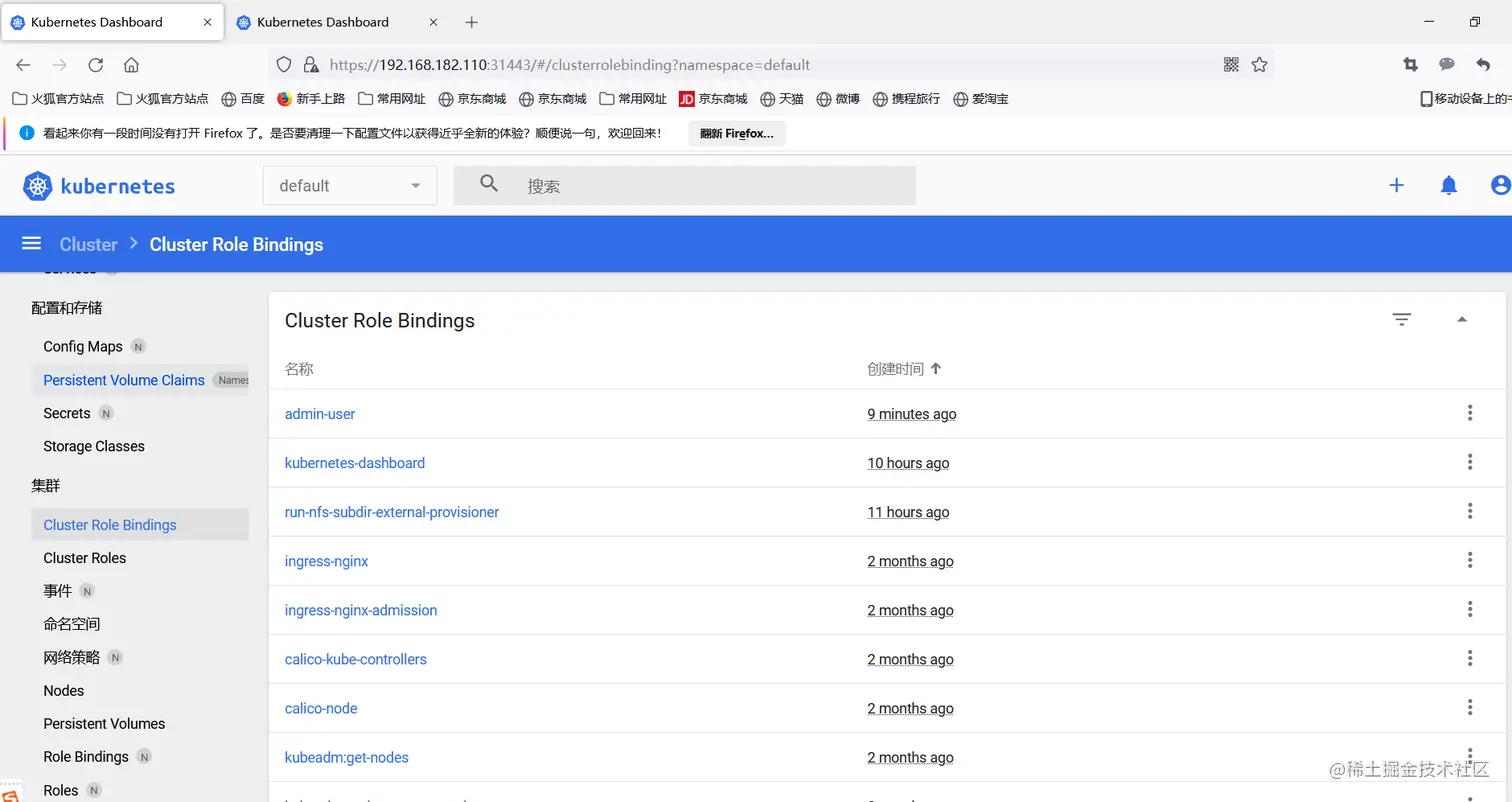The image size is (1512, 802).
Task: Open run-nfs-subdir-external-provisioner link
Action: pos(392,512)
